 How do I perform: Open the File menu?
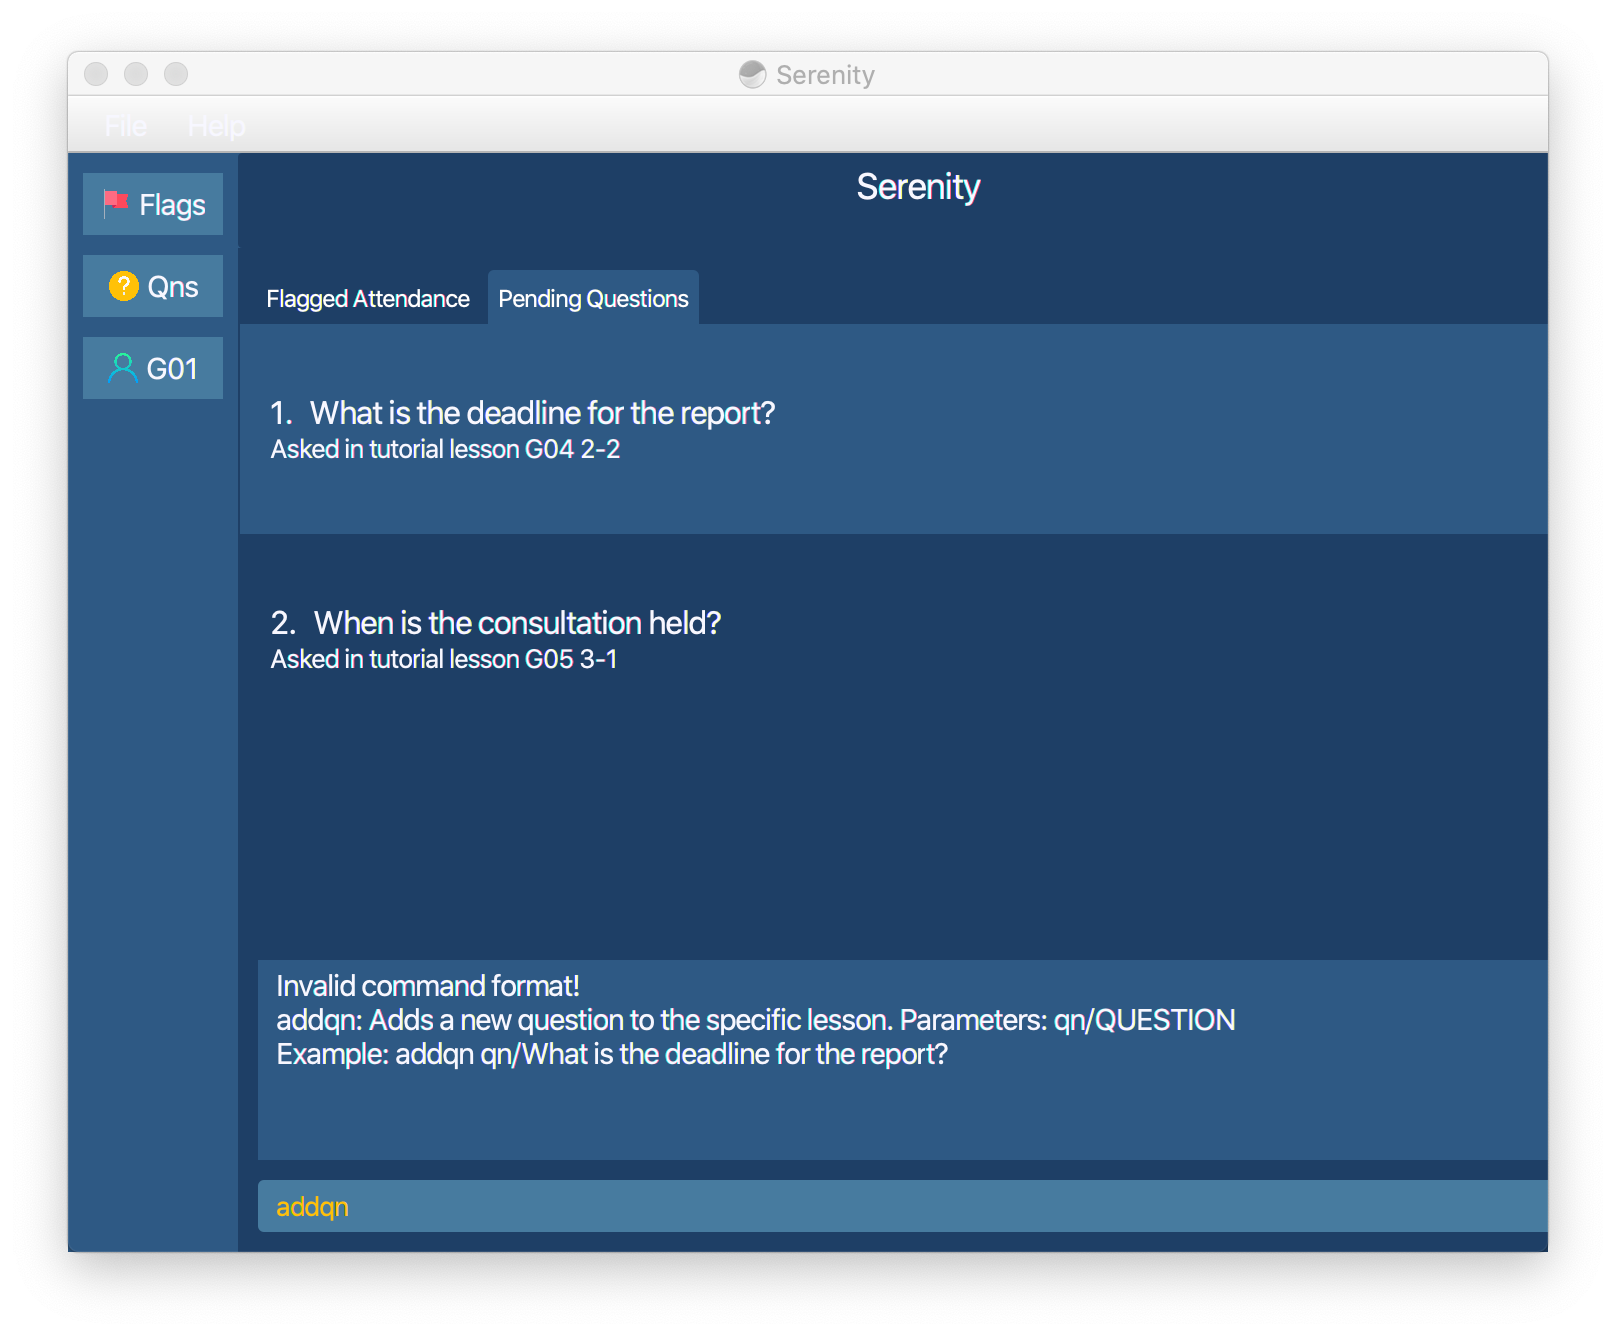tap(126, 126)
